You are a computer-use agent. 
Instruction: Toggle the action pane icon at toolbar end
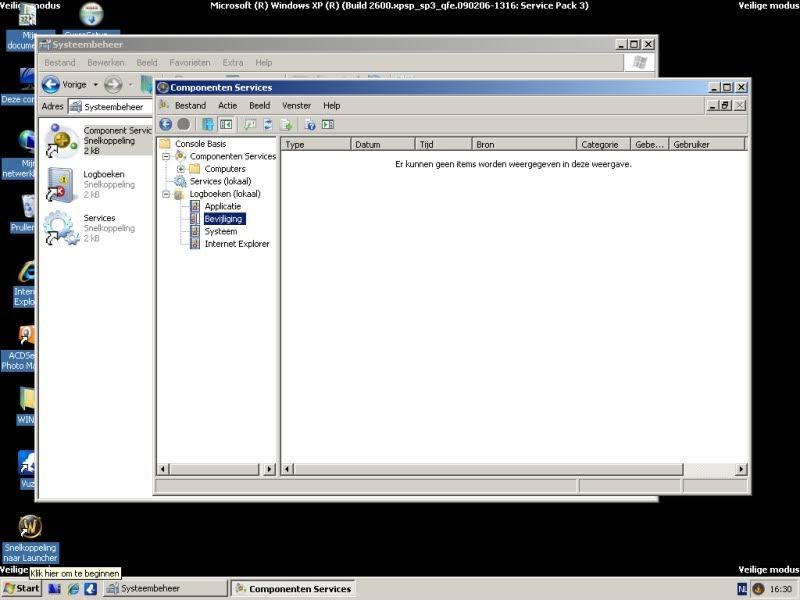pyautogui.click(x=328, y=124)
